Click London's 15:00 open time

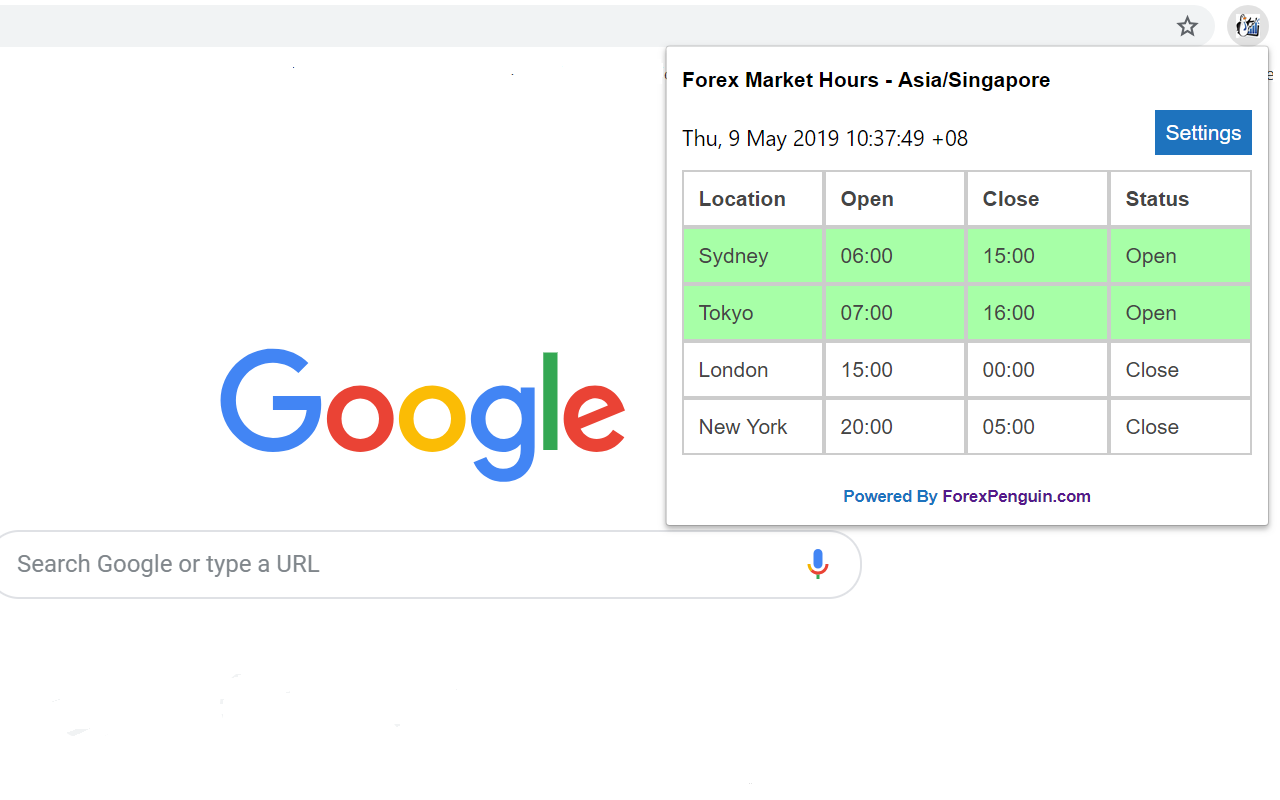(x=895, y=370)
